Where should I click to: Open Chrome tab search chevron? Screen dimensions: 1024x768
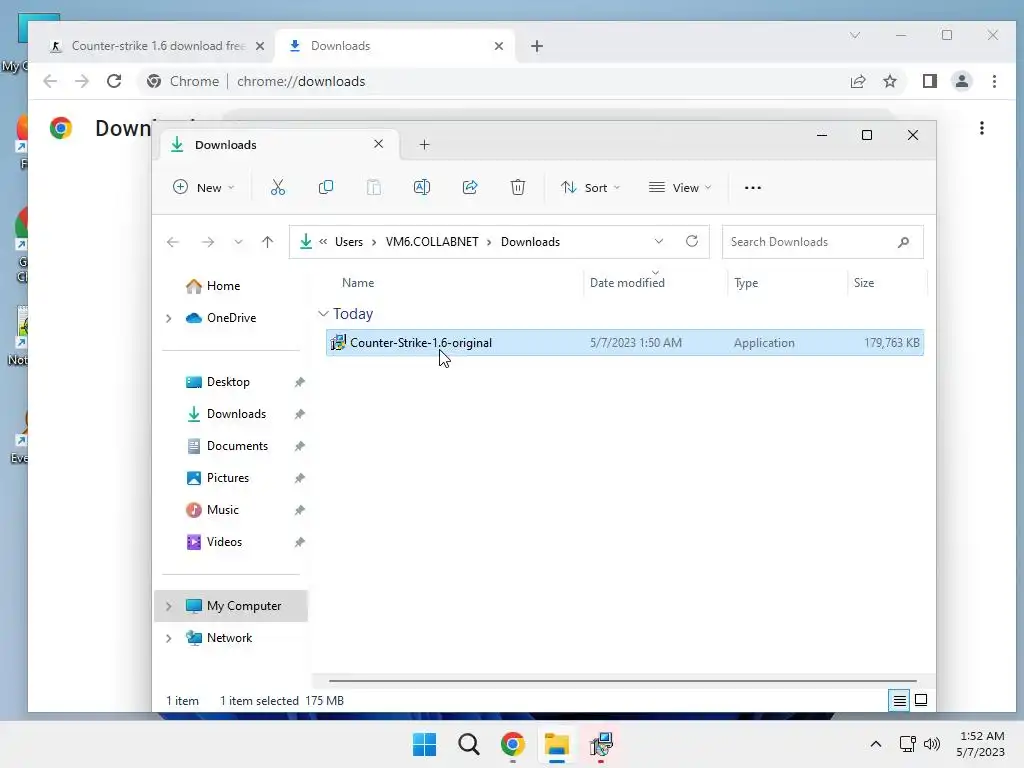point(855,35)
